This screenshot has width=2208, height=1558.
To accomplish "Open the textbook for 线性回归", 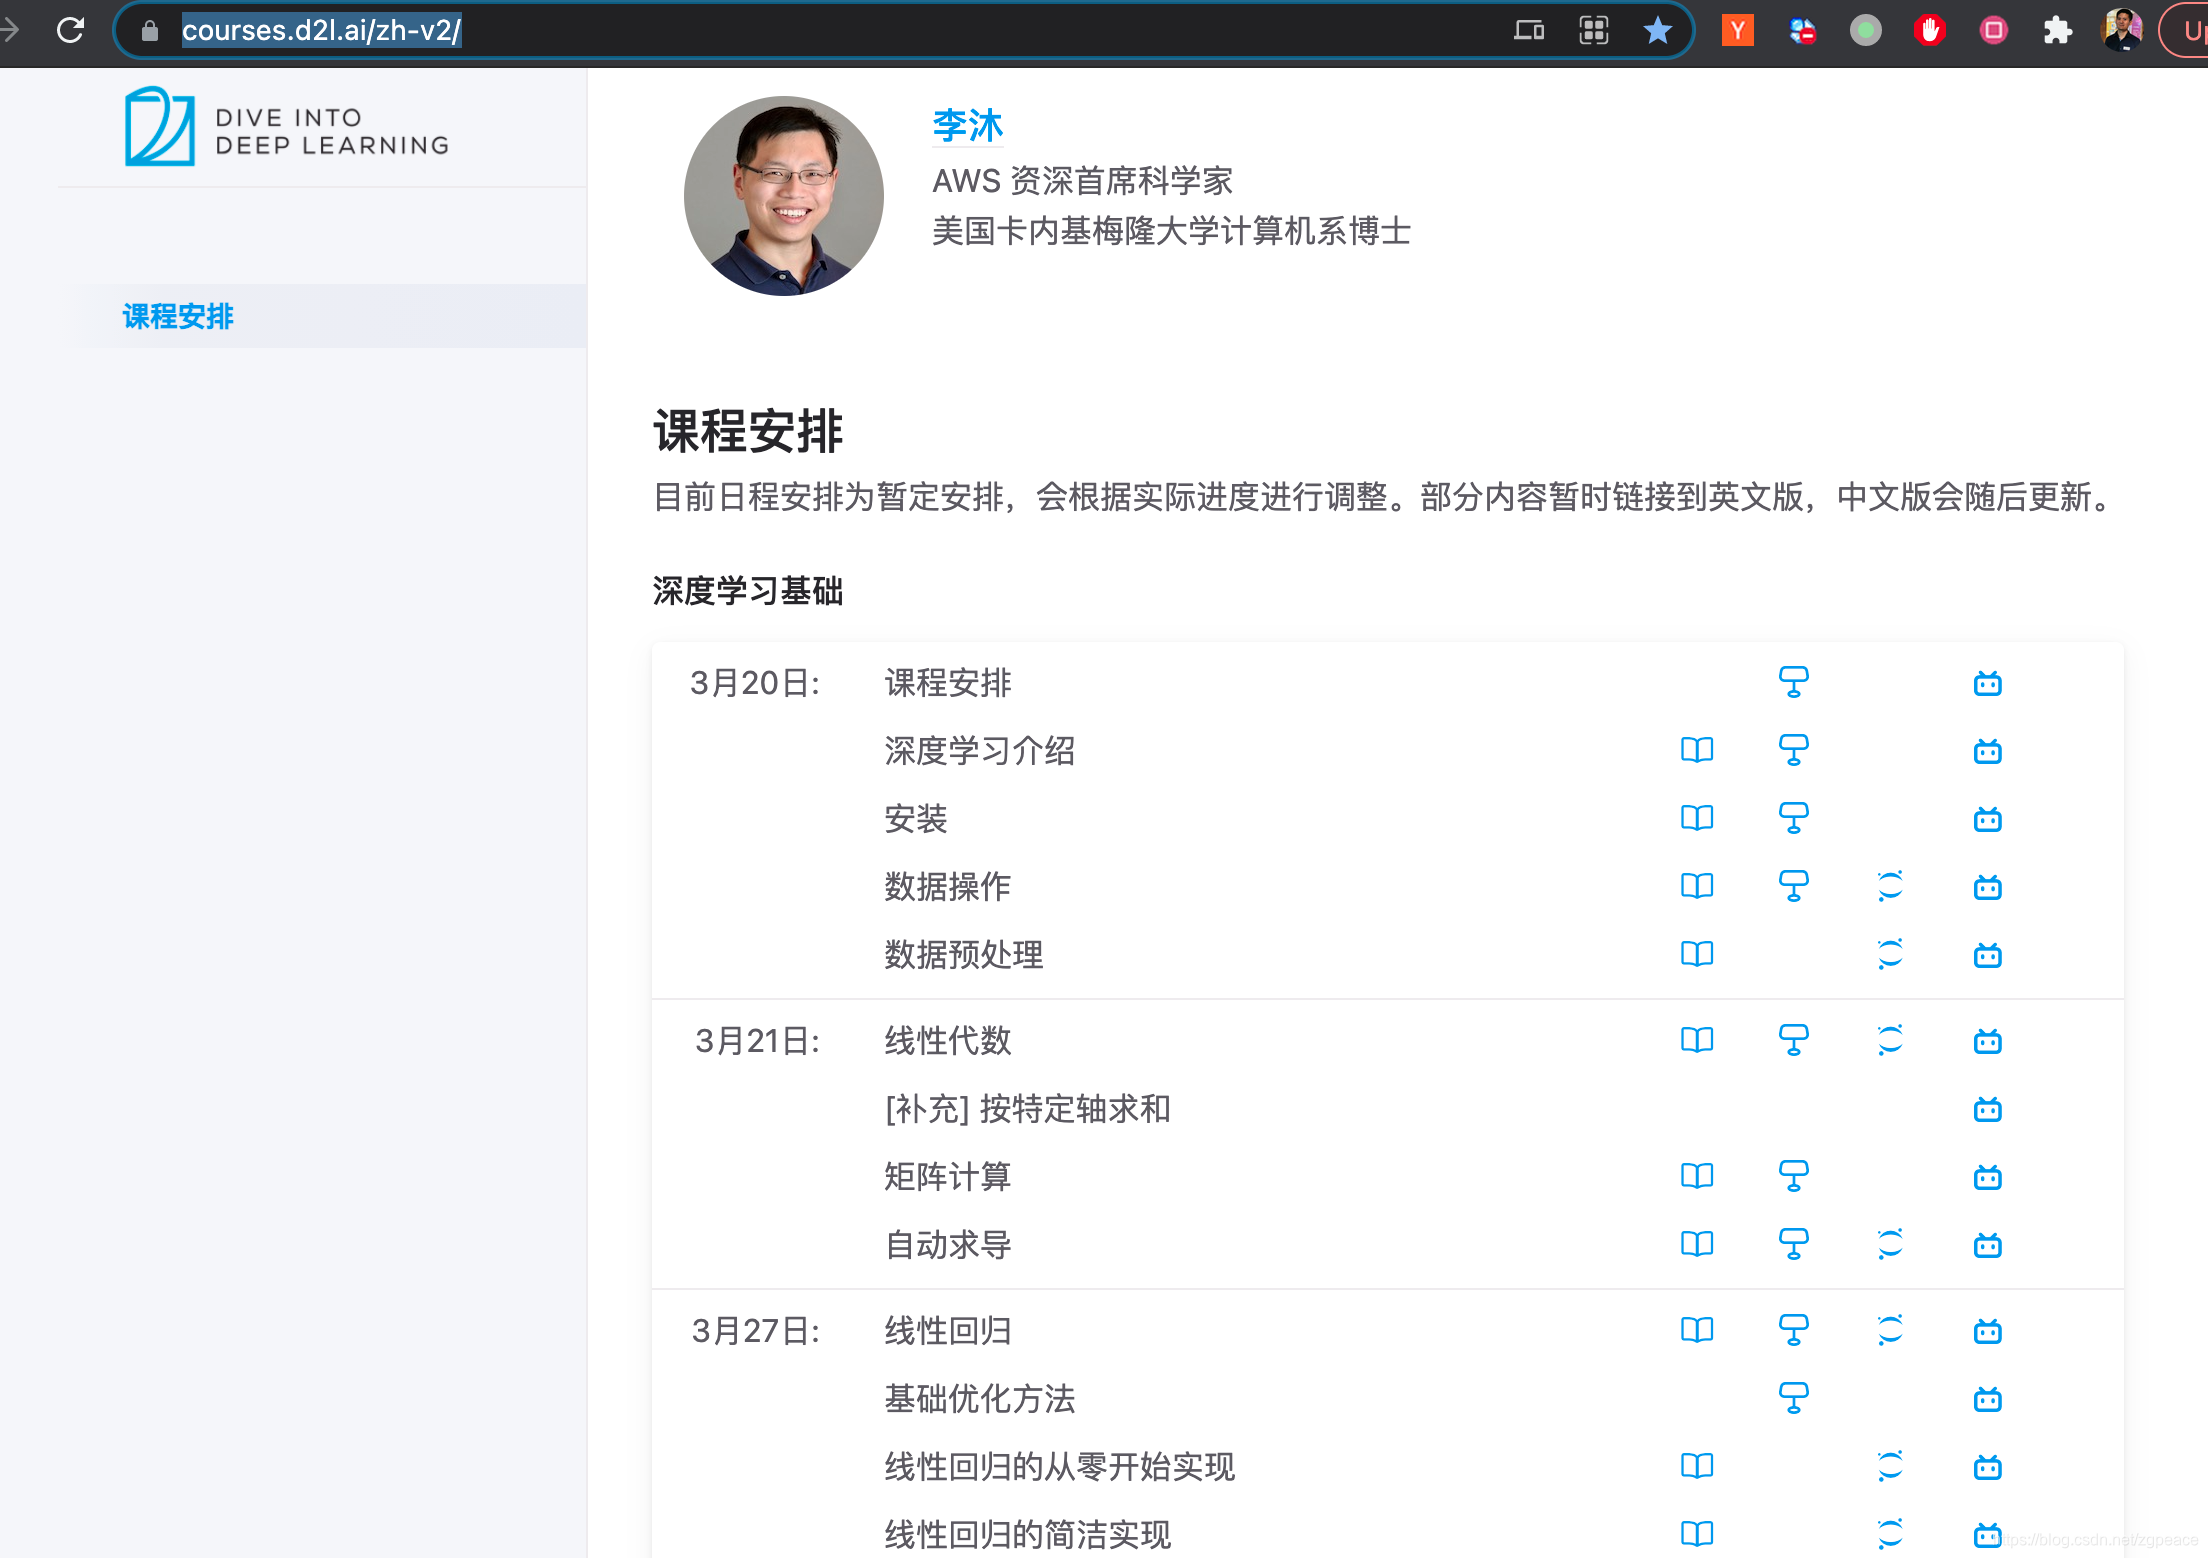I will (1698, 1331).
